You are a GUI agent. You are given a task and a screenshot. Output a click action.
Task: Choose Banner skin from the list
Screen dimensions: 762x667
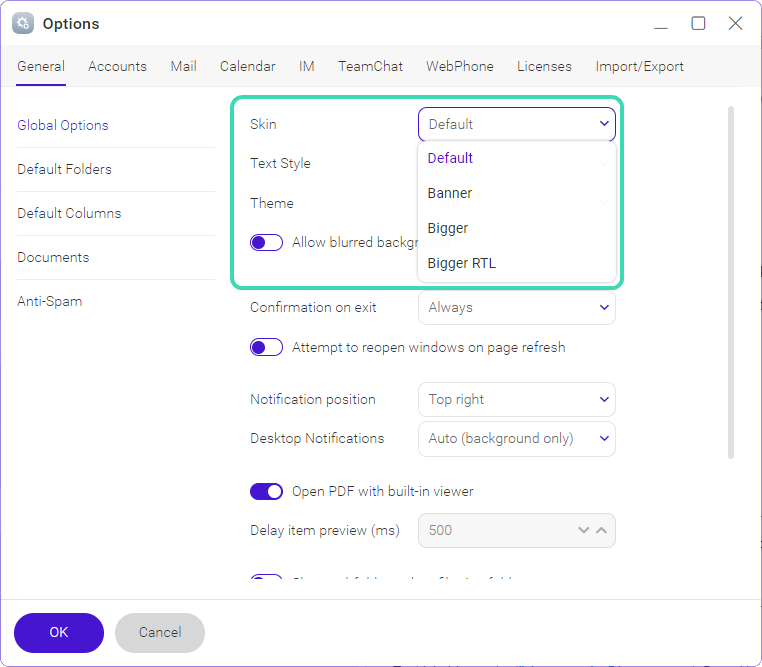517,193
